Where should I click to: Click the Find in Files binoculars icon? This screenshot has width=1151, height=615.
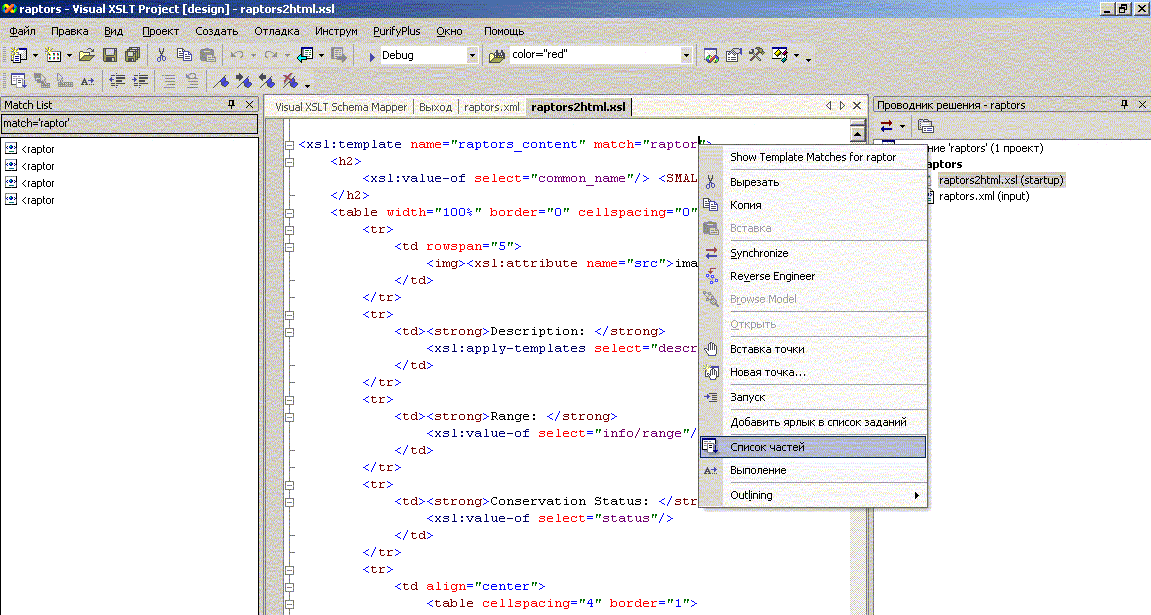[x=497, y=55]
